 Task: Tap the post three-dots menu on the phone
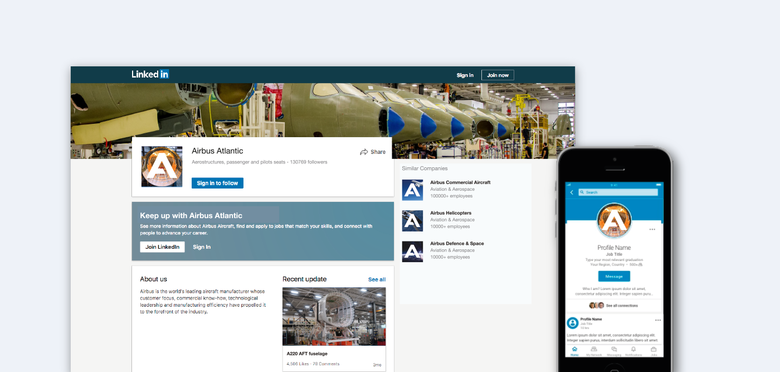tap(658, 320)
